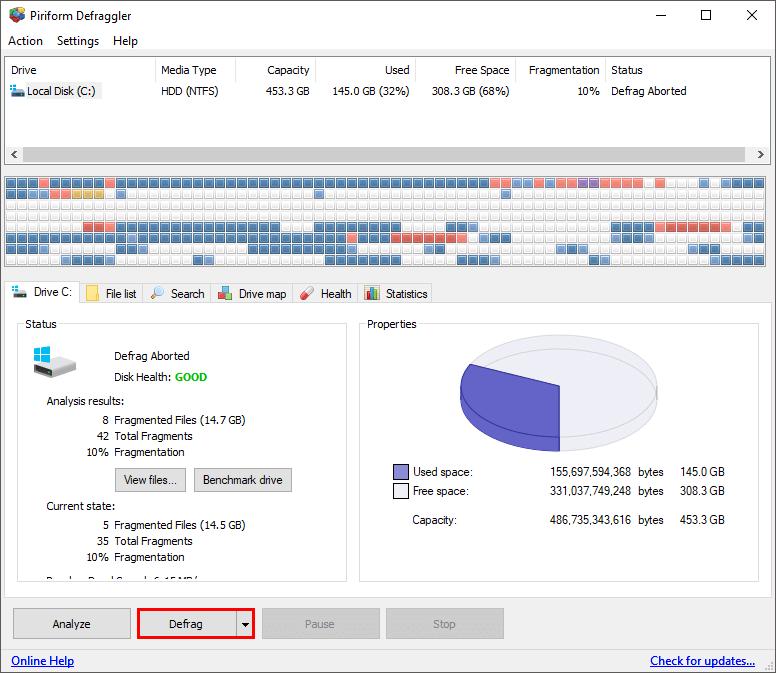
Task: Open the Online Help link
Action: [x=43, y=661]
